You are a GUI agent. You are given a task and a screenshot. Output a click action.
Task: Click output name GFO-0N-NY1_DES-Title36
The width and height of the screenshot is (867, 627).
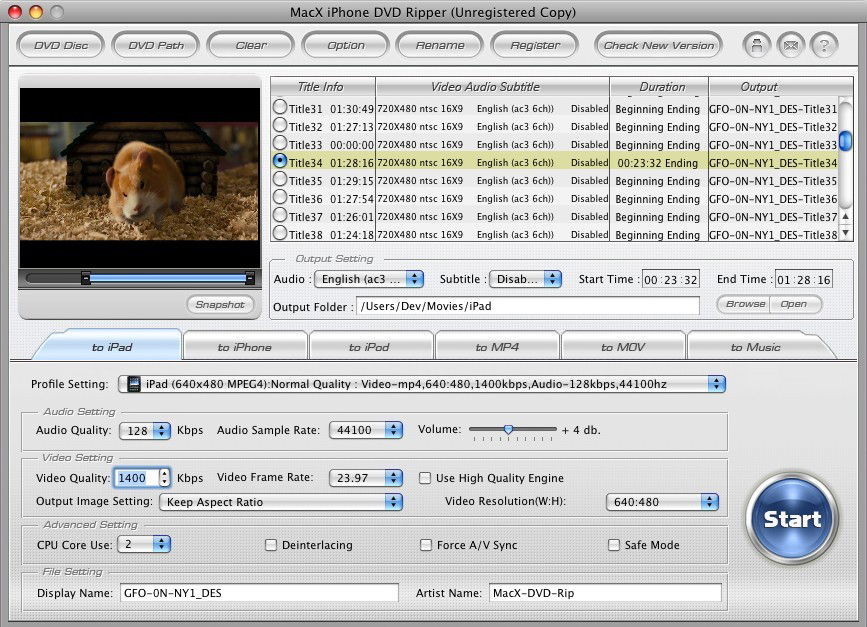click(x=773, y=199)
